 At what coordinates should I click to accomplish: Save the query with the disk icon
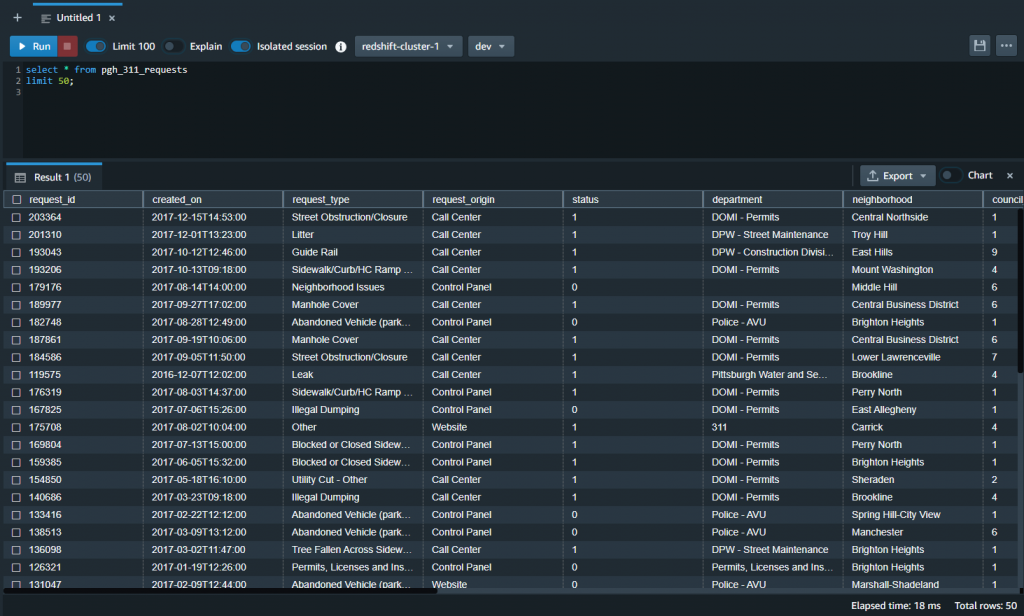coord(980,46)
